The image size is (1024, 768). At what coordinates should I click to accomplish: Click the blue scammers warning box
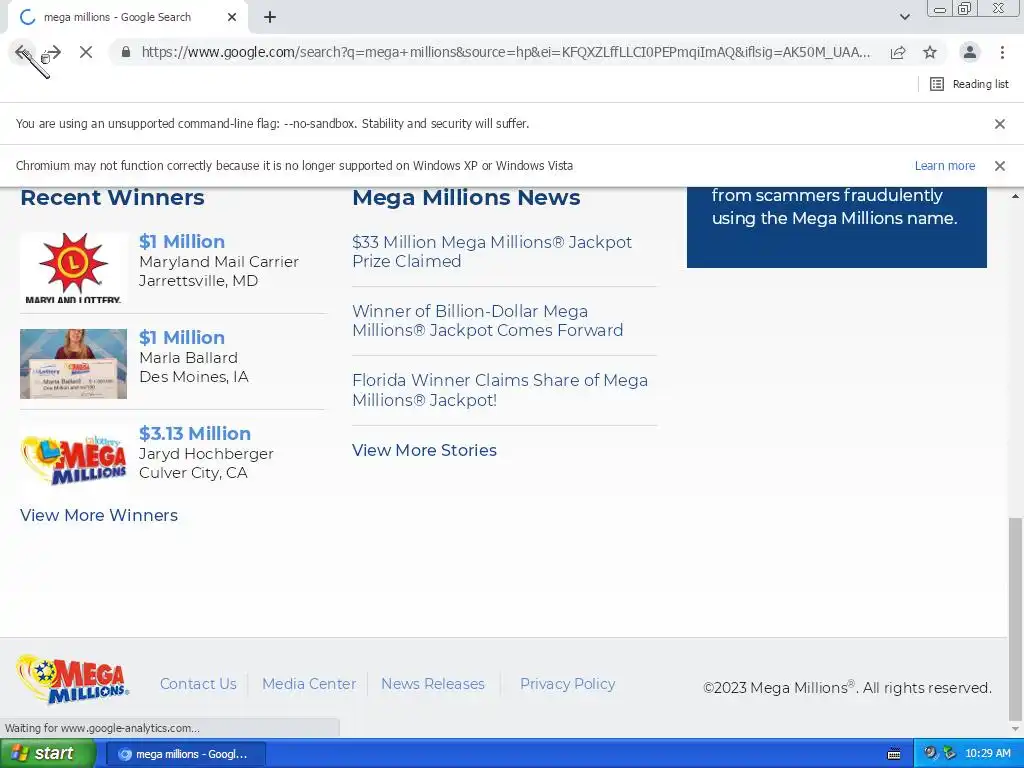(837, 227)
